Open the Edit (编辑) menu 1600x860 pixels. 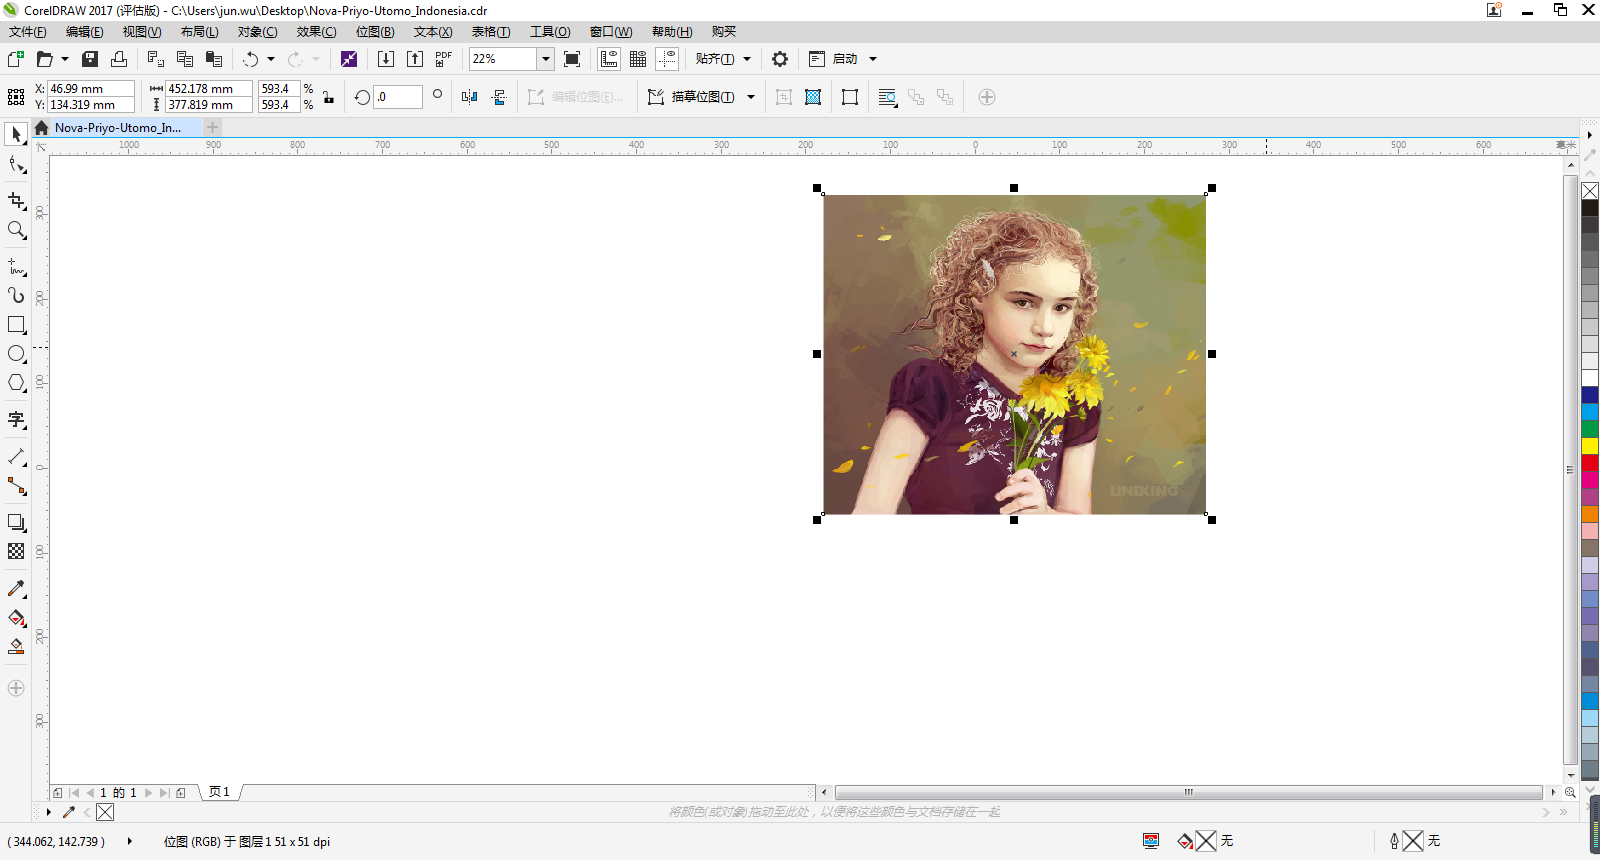click(85, 32)
